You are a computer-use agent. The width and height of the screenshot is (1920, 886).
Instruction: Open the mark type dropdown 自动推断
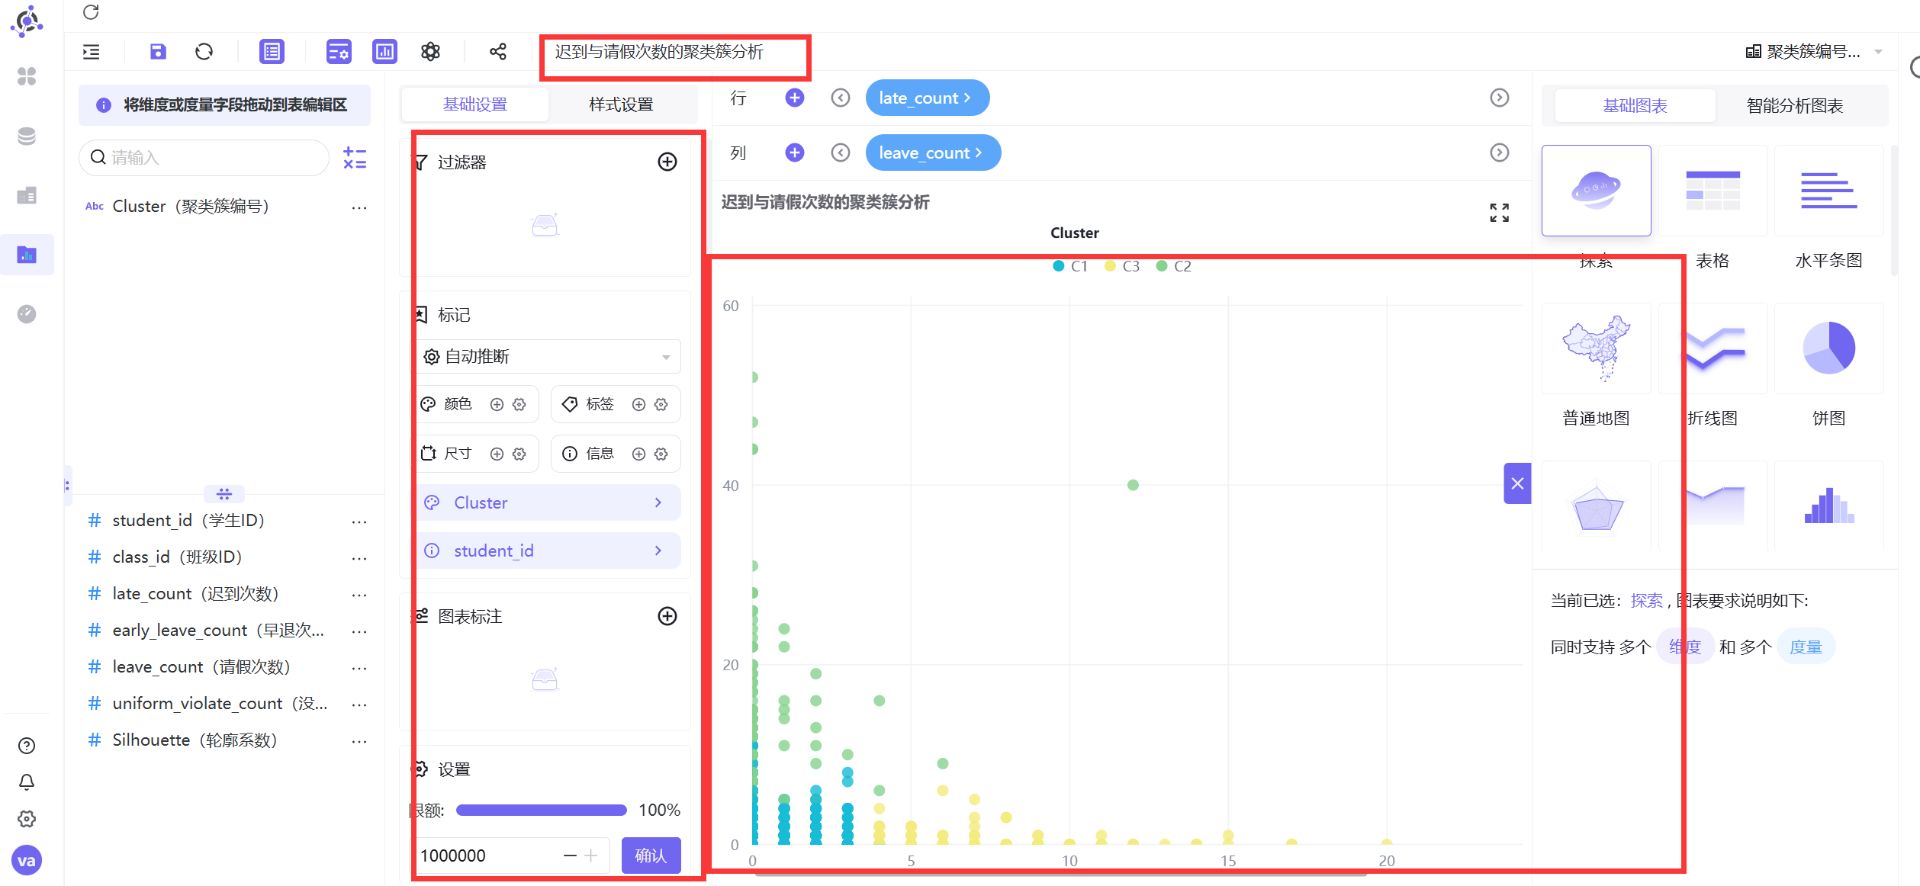tap(548, 357)
